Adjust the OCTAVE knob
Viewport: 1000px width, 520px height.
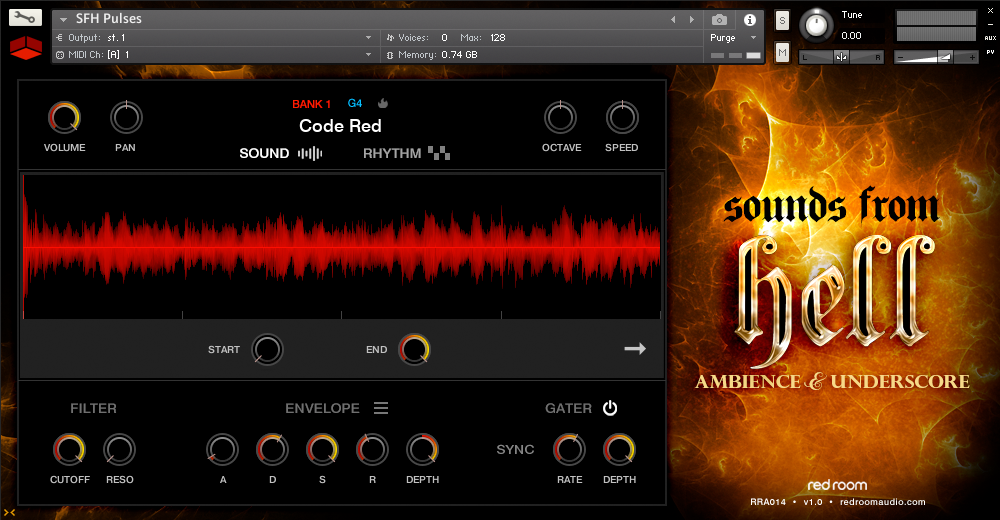pos(560,117)
